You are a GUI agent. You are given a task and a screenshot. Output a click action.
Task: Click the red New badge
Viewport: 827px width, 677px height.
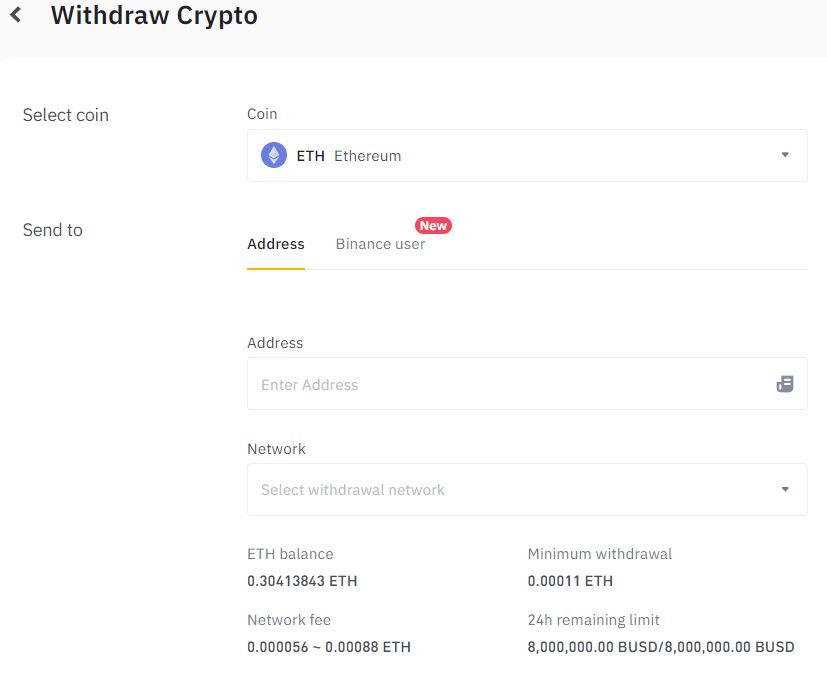point(433,226)
